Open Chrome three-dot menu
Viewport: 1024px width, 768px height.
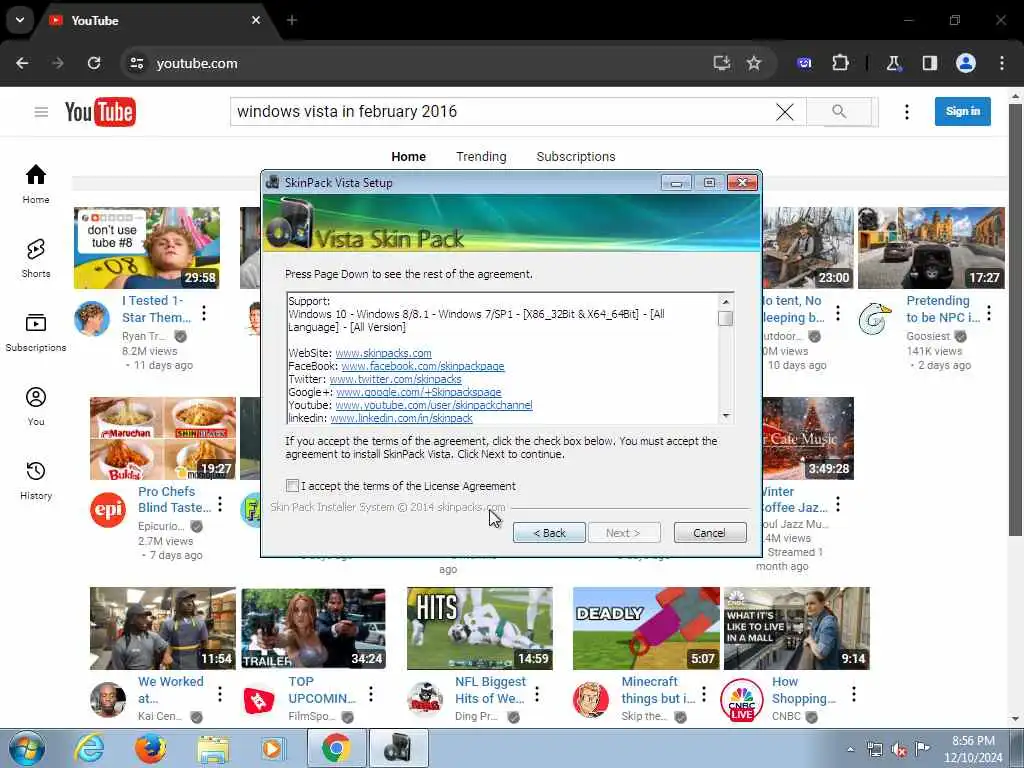[1002, 63]
